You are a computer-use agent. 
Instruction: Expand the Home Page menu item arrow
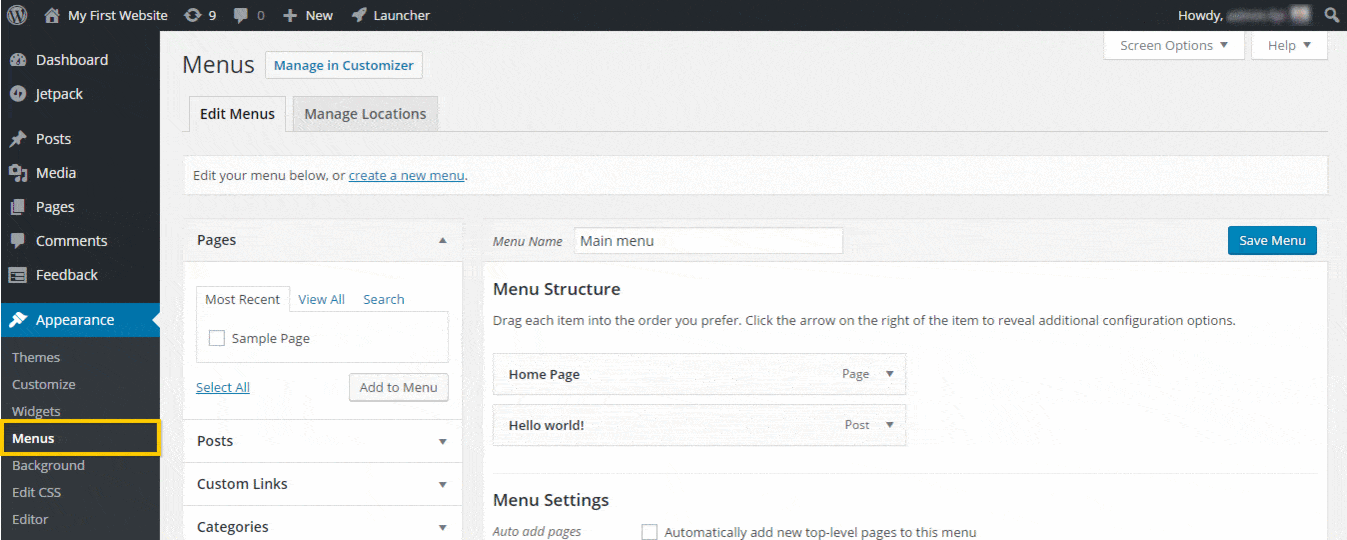coord(889,374)
